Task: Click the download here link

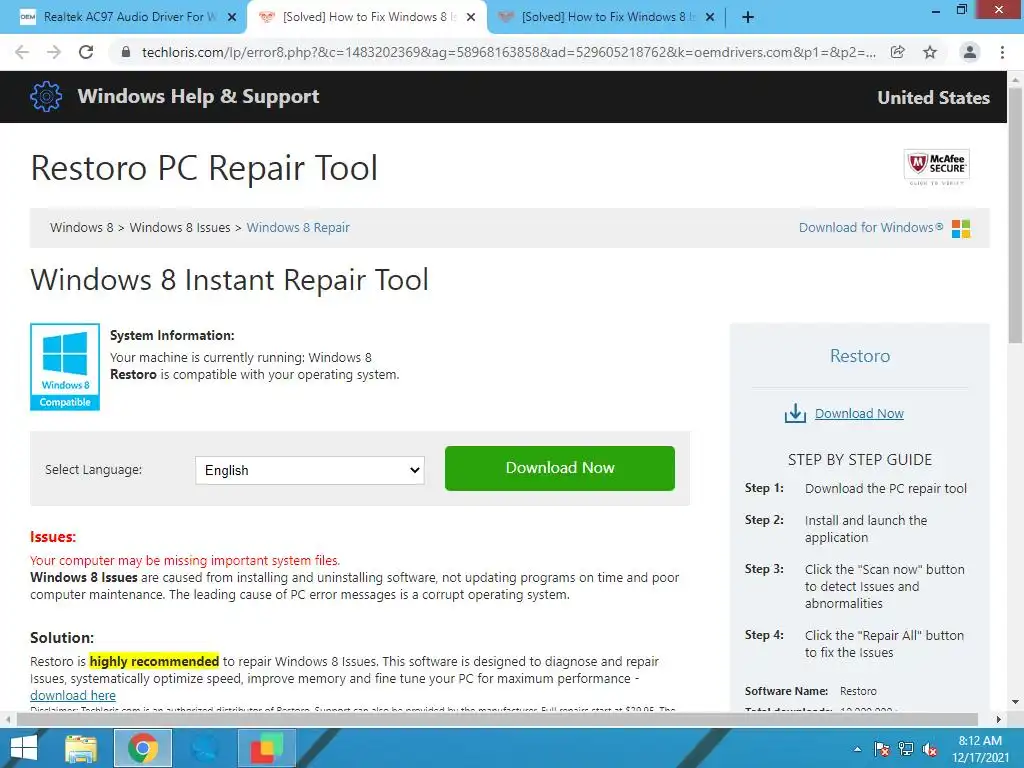Action: point(72,696)
